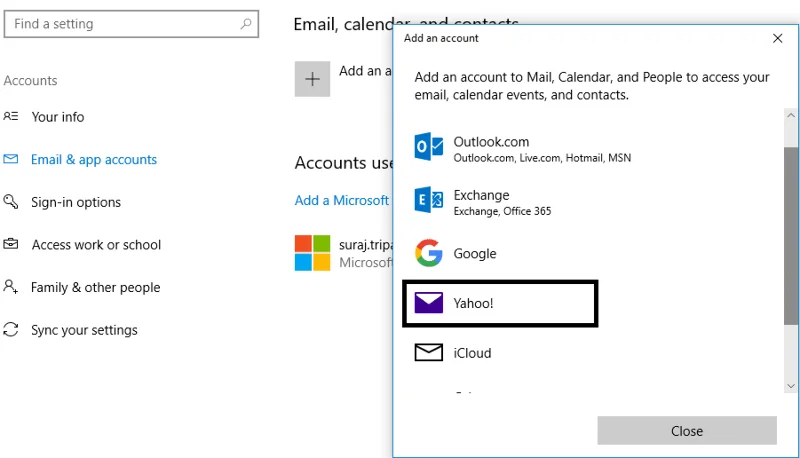Select the suraj.trip Microsoft account entry
Viewport: 800px width, 458px height.
343,253
